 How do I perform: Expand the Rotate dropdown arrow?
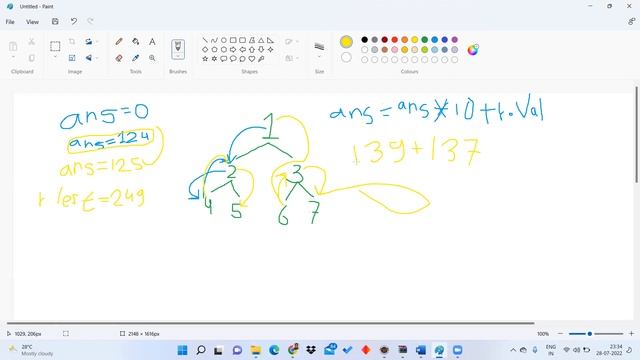click(x=96, y=42)
